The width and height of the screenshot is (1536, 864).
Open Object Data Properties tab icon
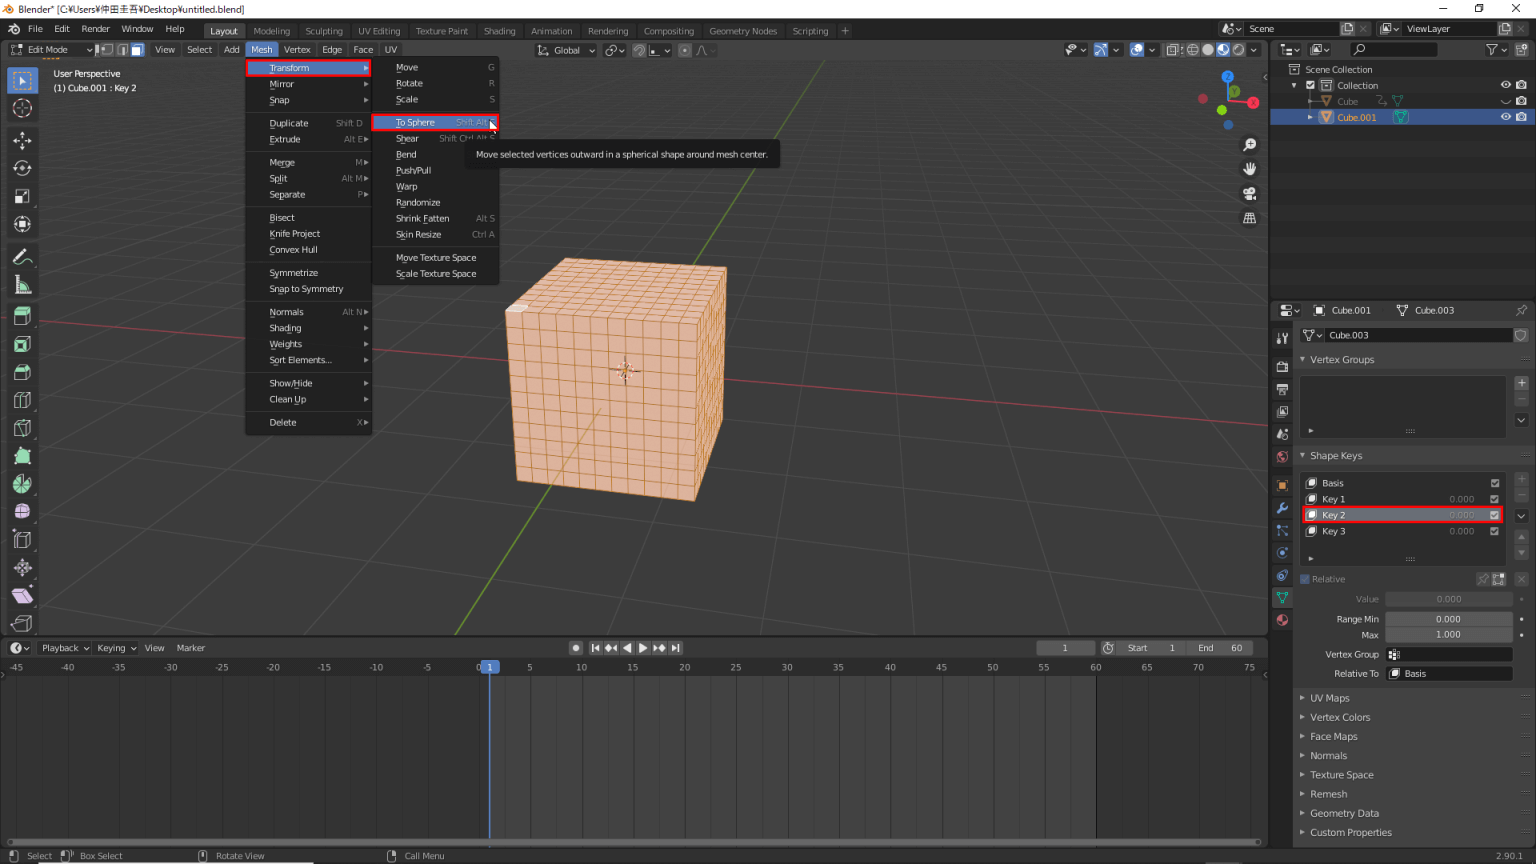tap(1282, 597)
